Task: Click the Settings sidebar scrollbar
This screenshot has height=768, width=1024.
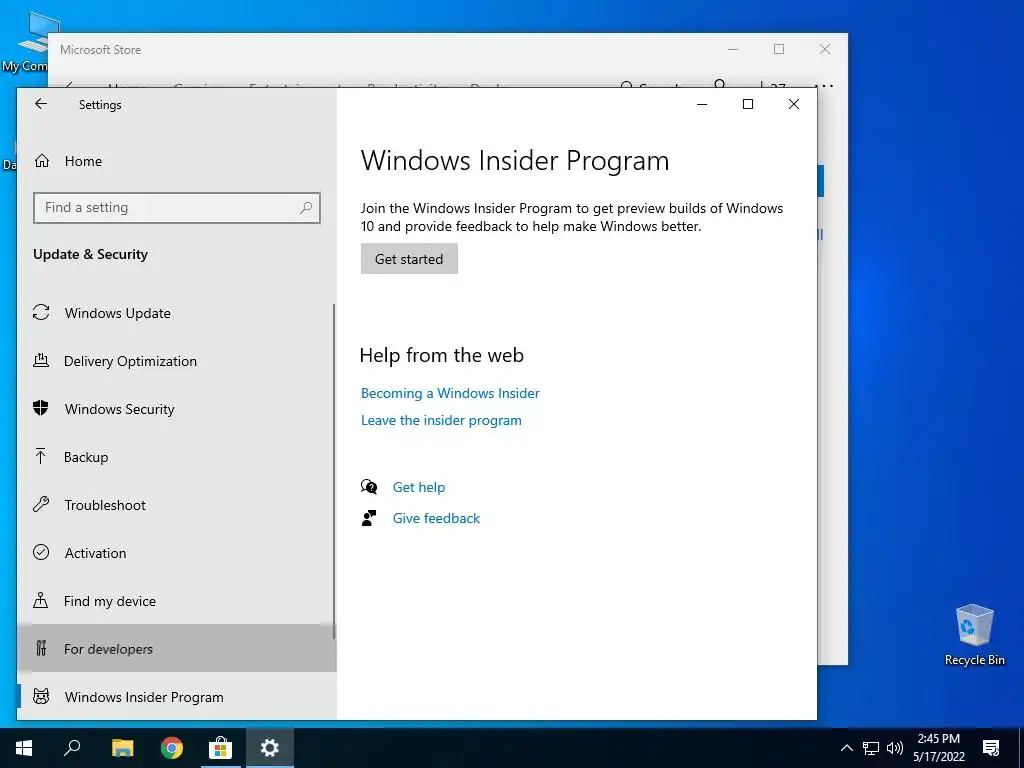Action: (334, 471)
